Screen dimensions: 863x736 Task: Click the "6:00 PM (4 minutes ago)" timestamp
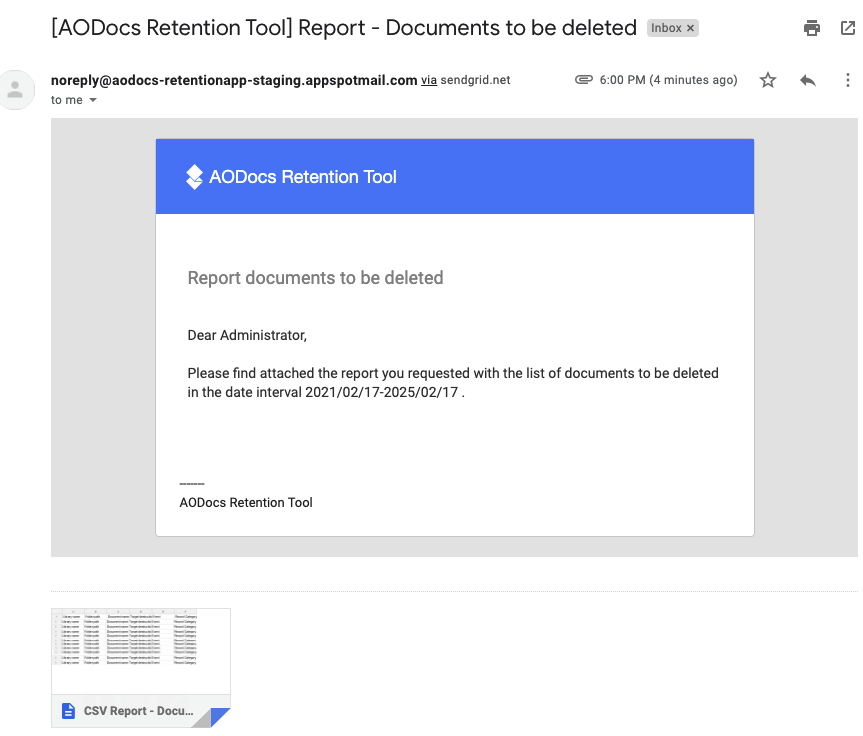(x=668, y=80)
